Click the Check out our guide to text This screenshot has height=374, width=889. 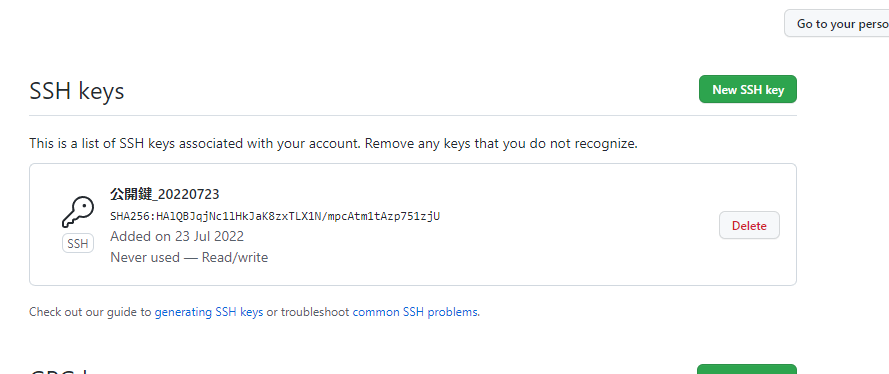tap(90, 312)
